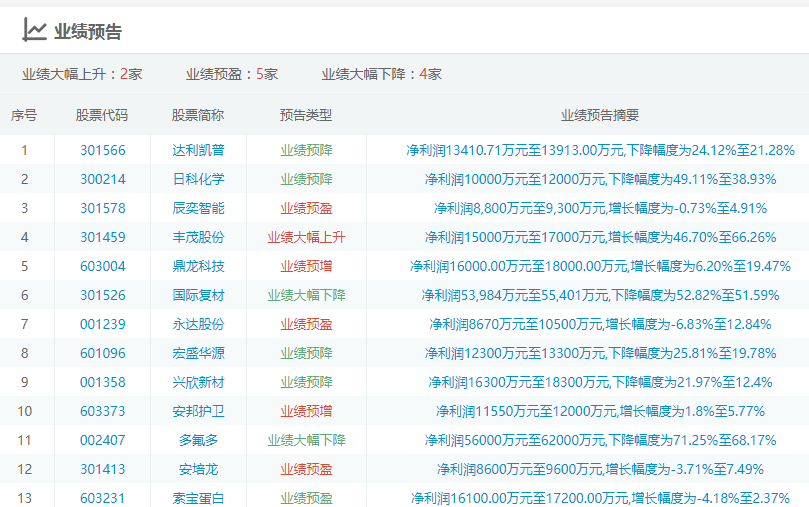Open stock code 001358
The image size is (809, 507).
[103, 382]
